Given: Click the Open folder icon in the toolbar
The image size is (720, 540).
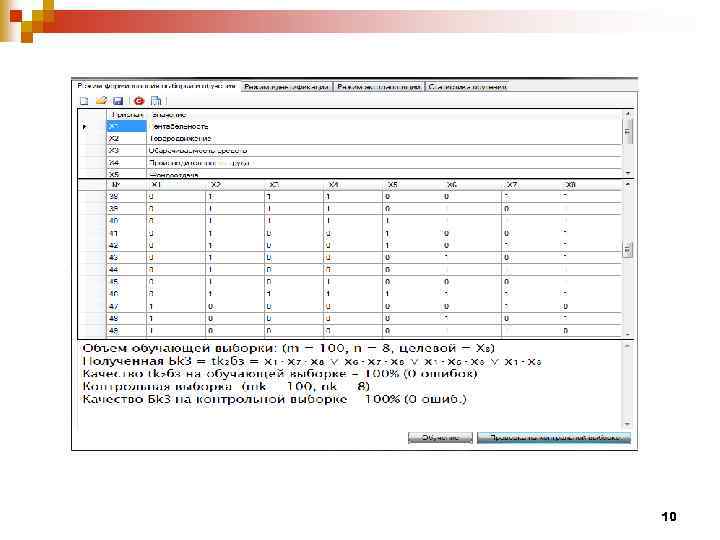Looking at the screenshot, I should [101, 100].
